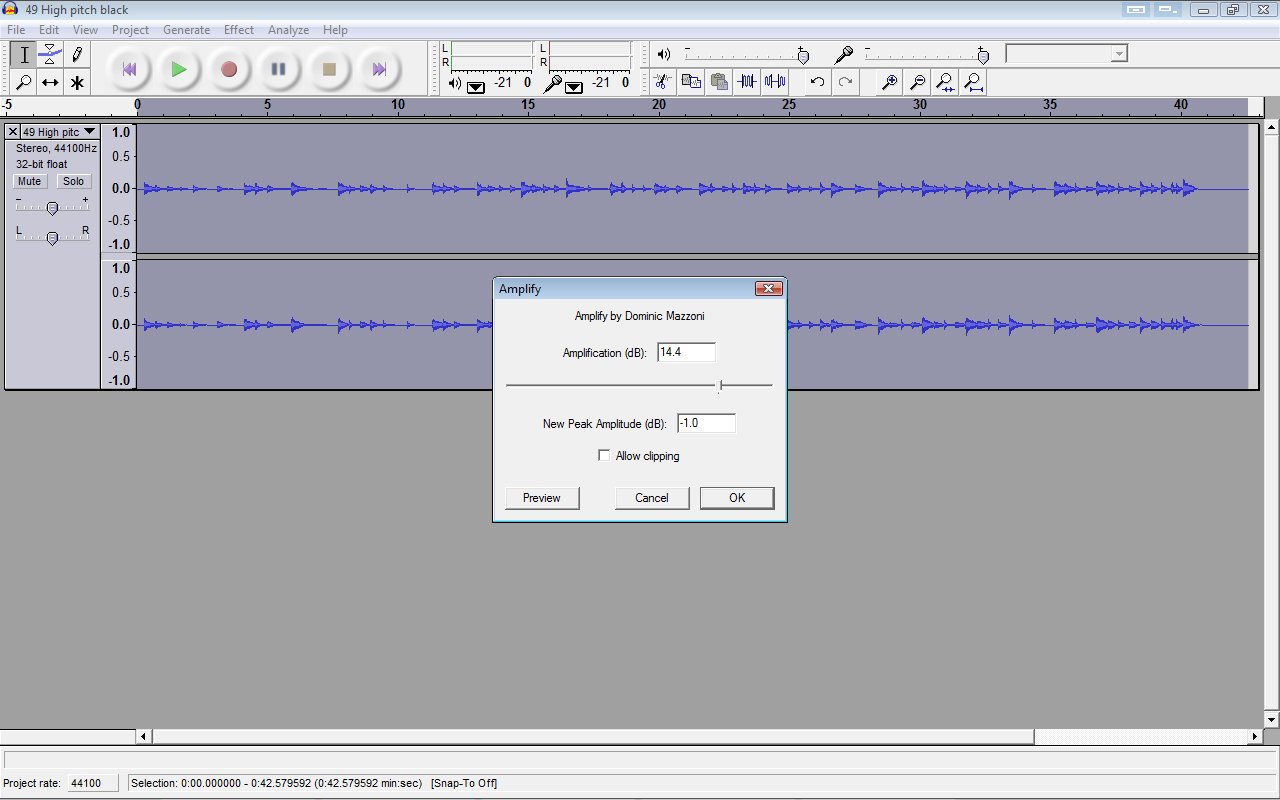
Task: Toggle the track Solo button
Action: 73,181
